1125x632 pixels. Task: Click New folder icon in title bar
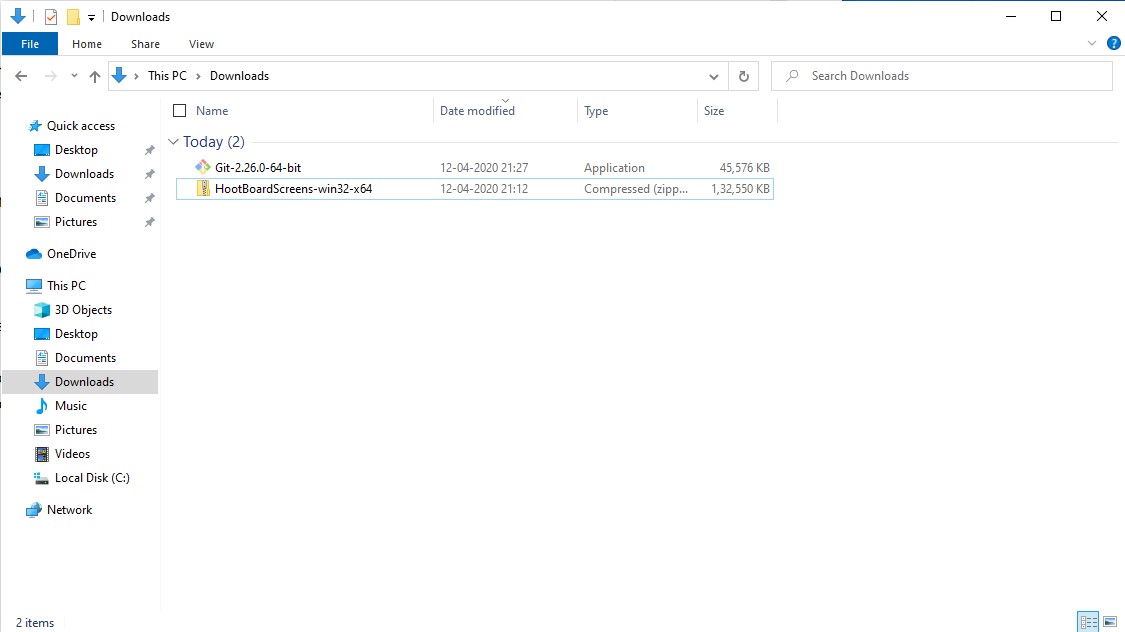pos(73,17)
